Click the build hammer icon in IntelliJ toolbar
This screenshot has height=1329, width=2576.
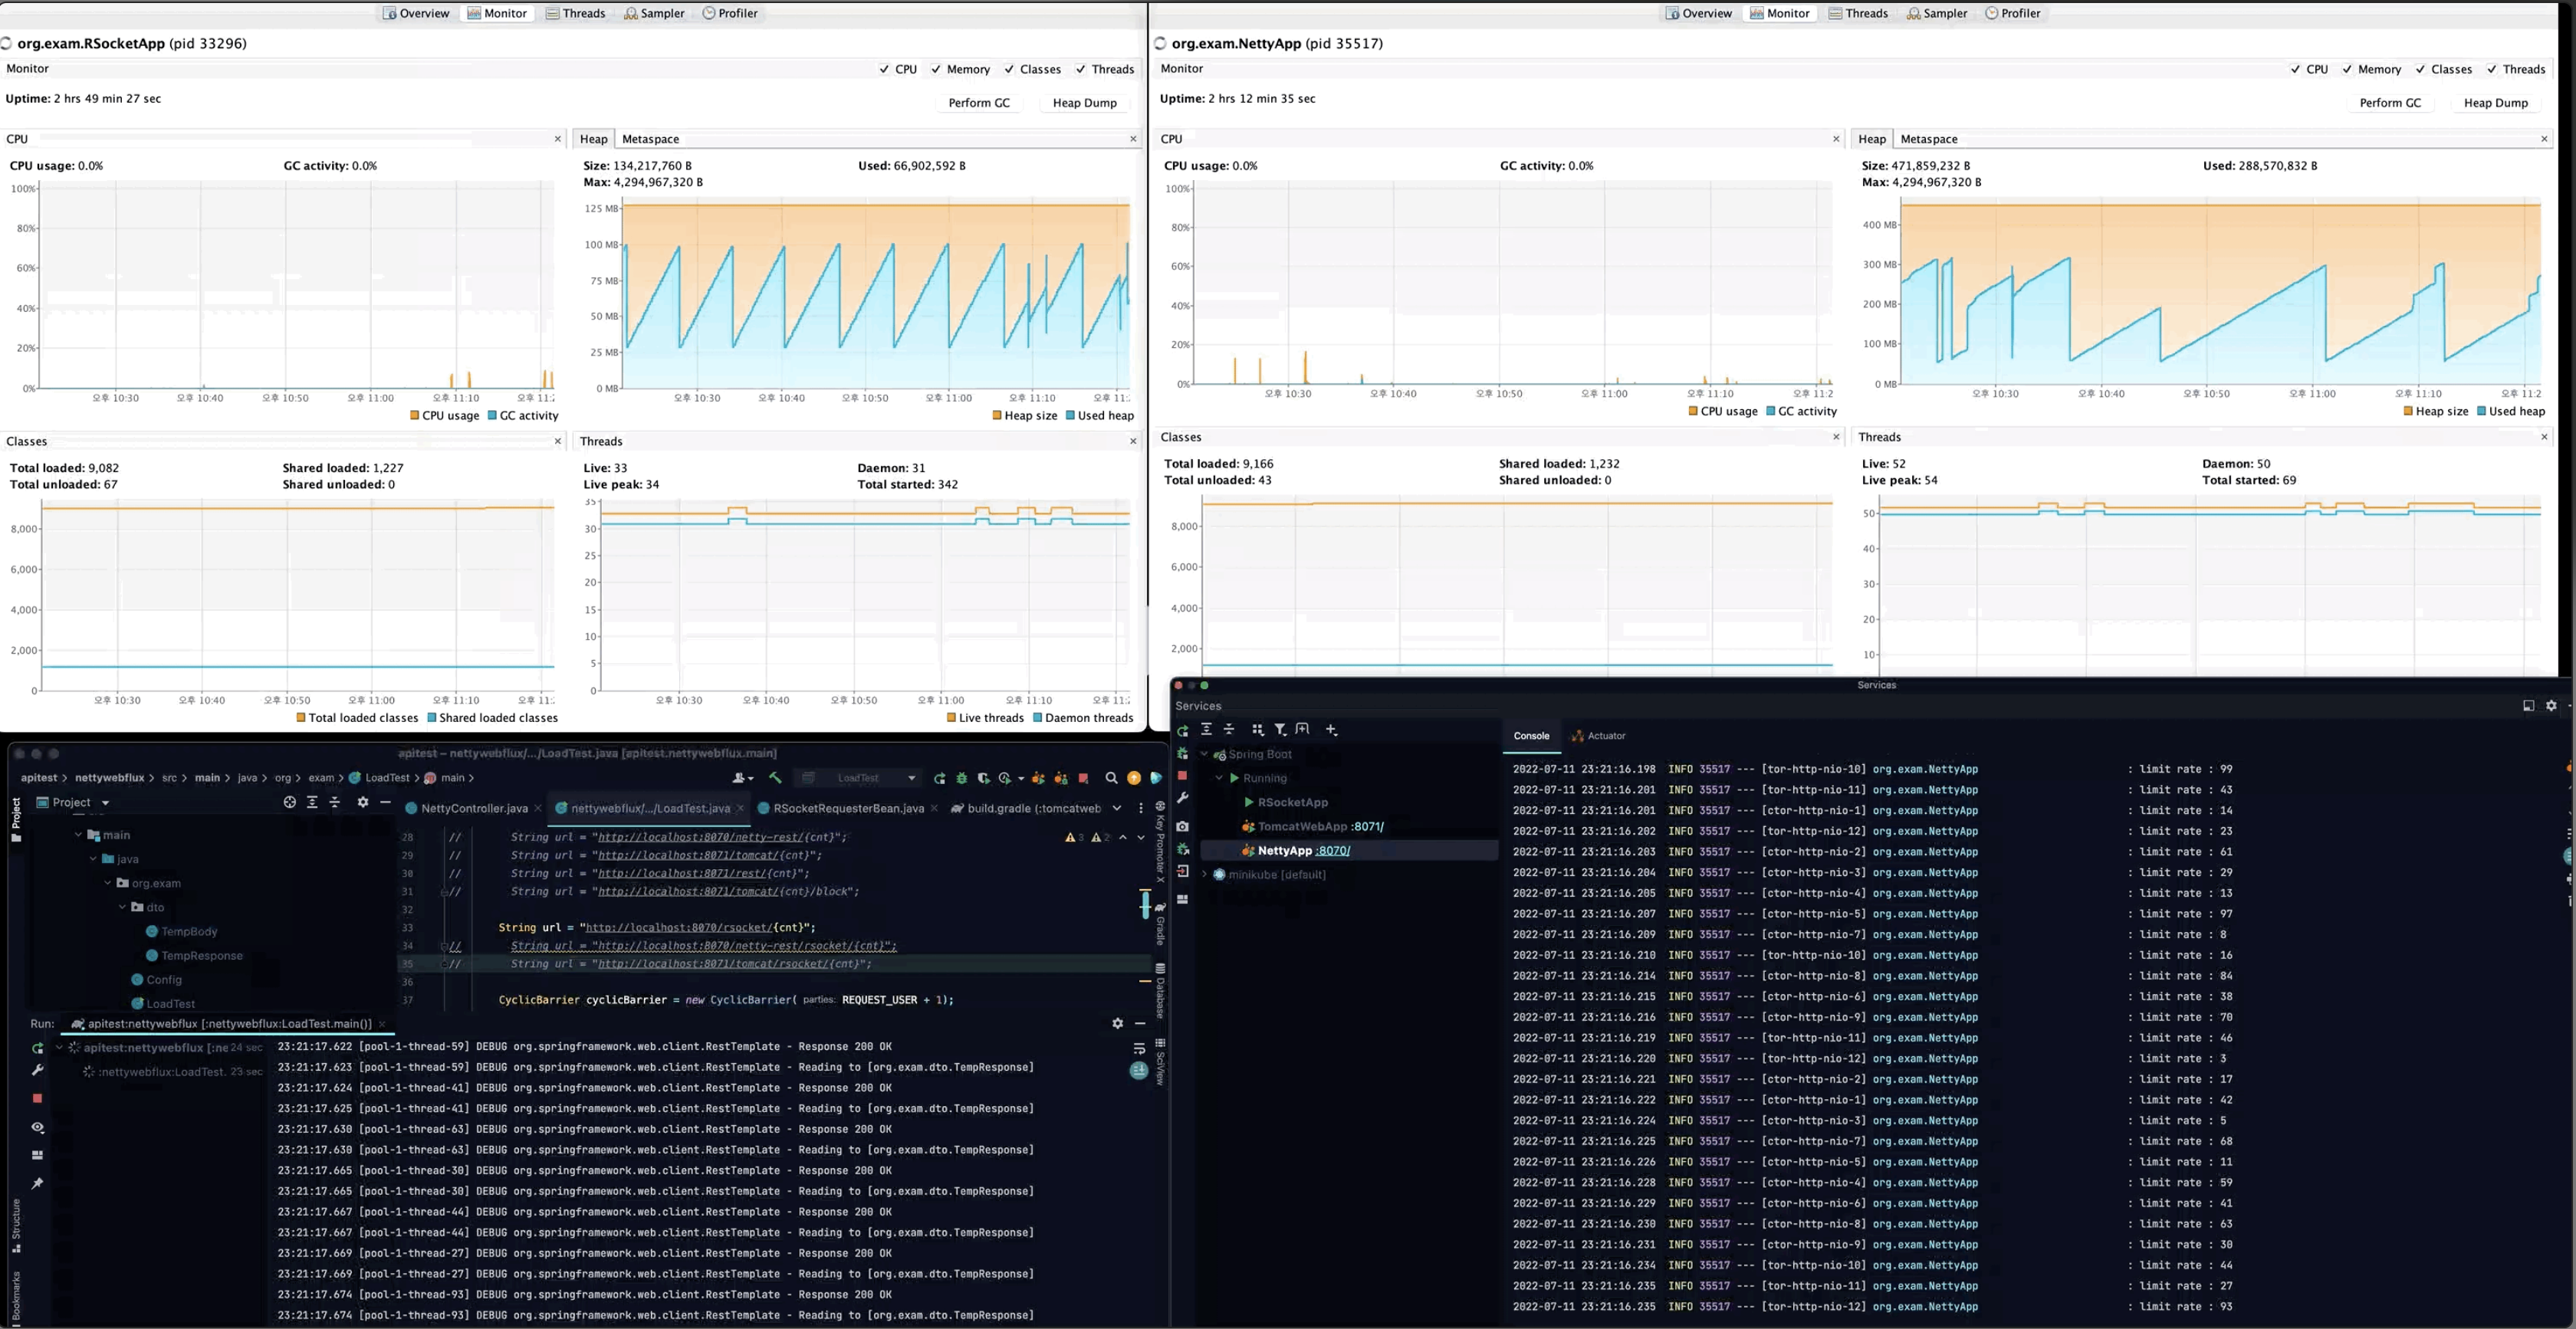(775, 778)
